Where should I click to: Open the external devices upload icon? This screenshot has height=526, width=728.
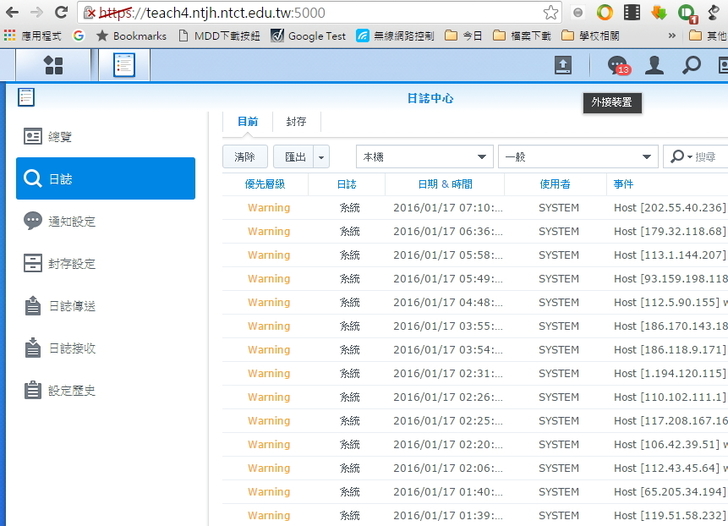[x=563, y=65]
